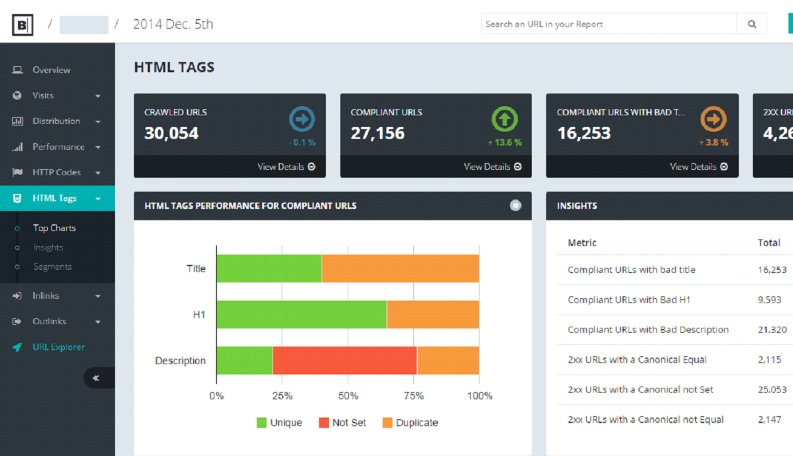Expand the Performance menu arrow
Image resolution: width=793 pixels, height=456 pixels.
click(x=98, y=147)
